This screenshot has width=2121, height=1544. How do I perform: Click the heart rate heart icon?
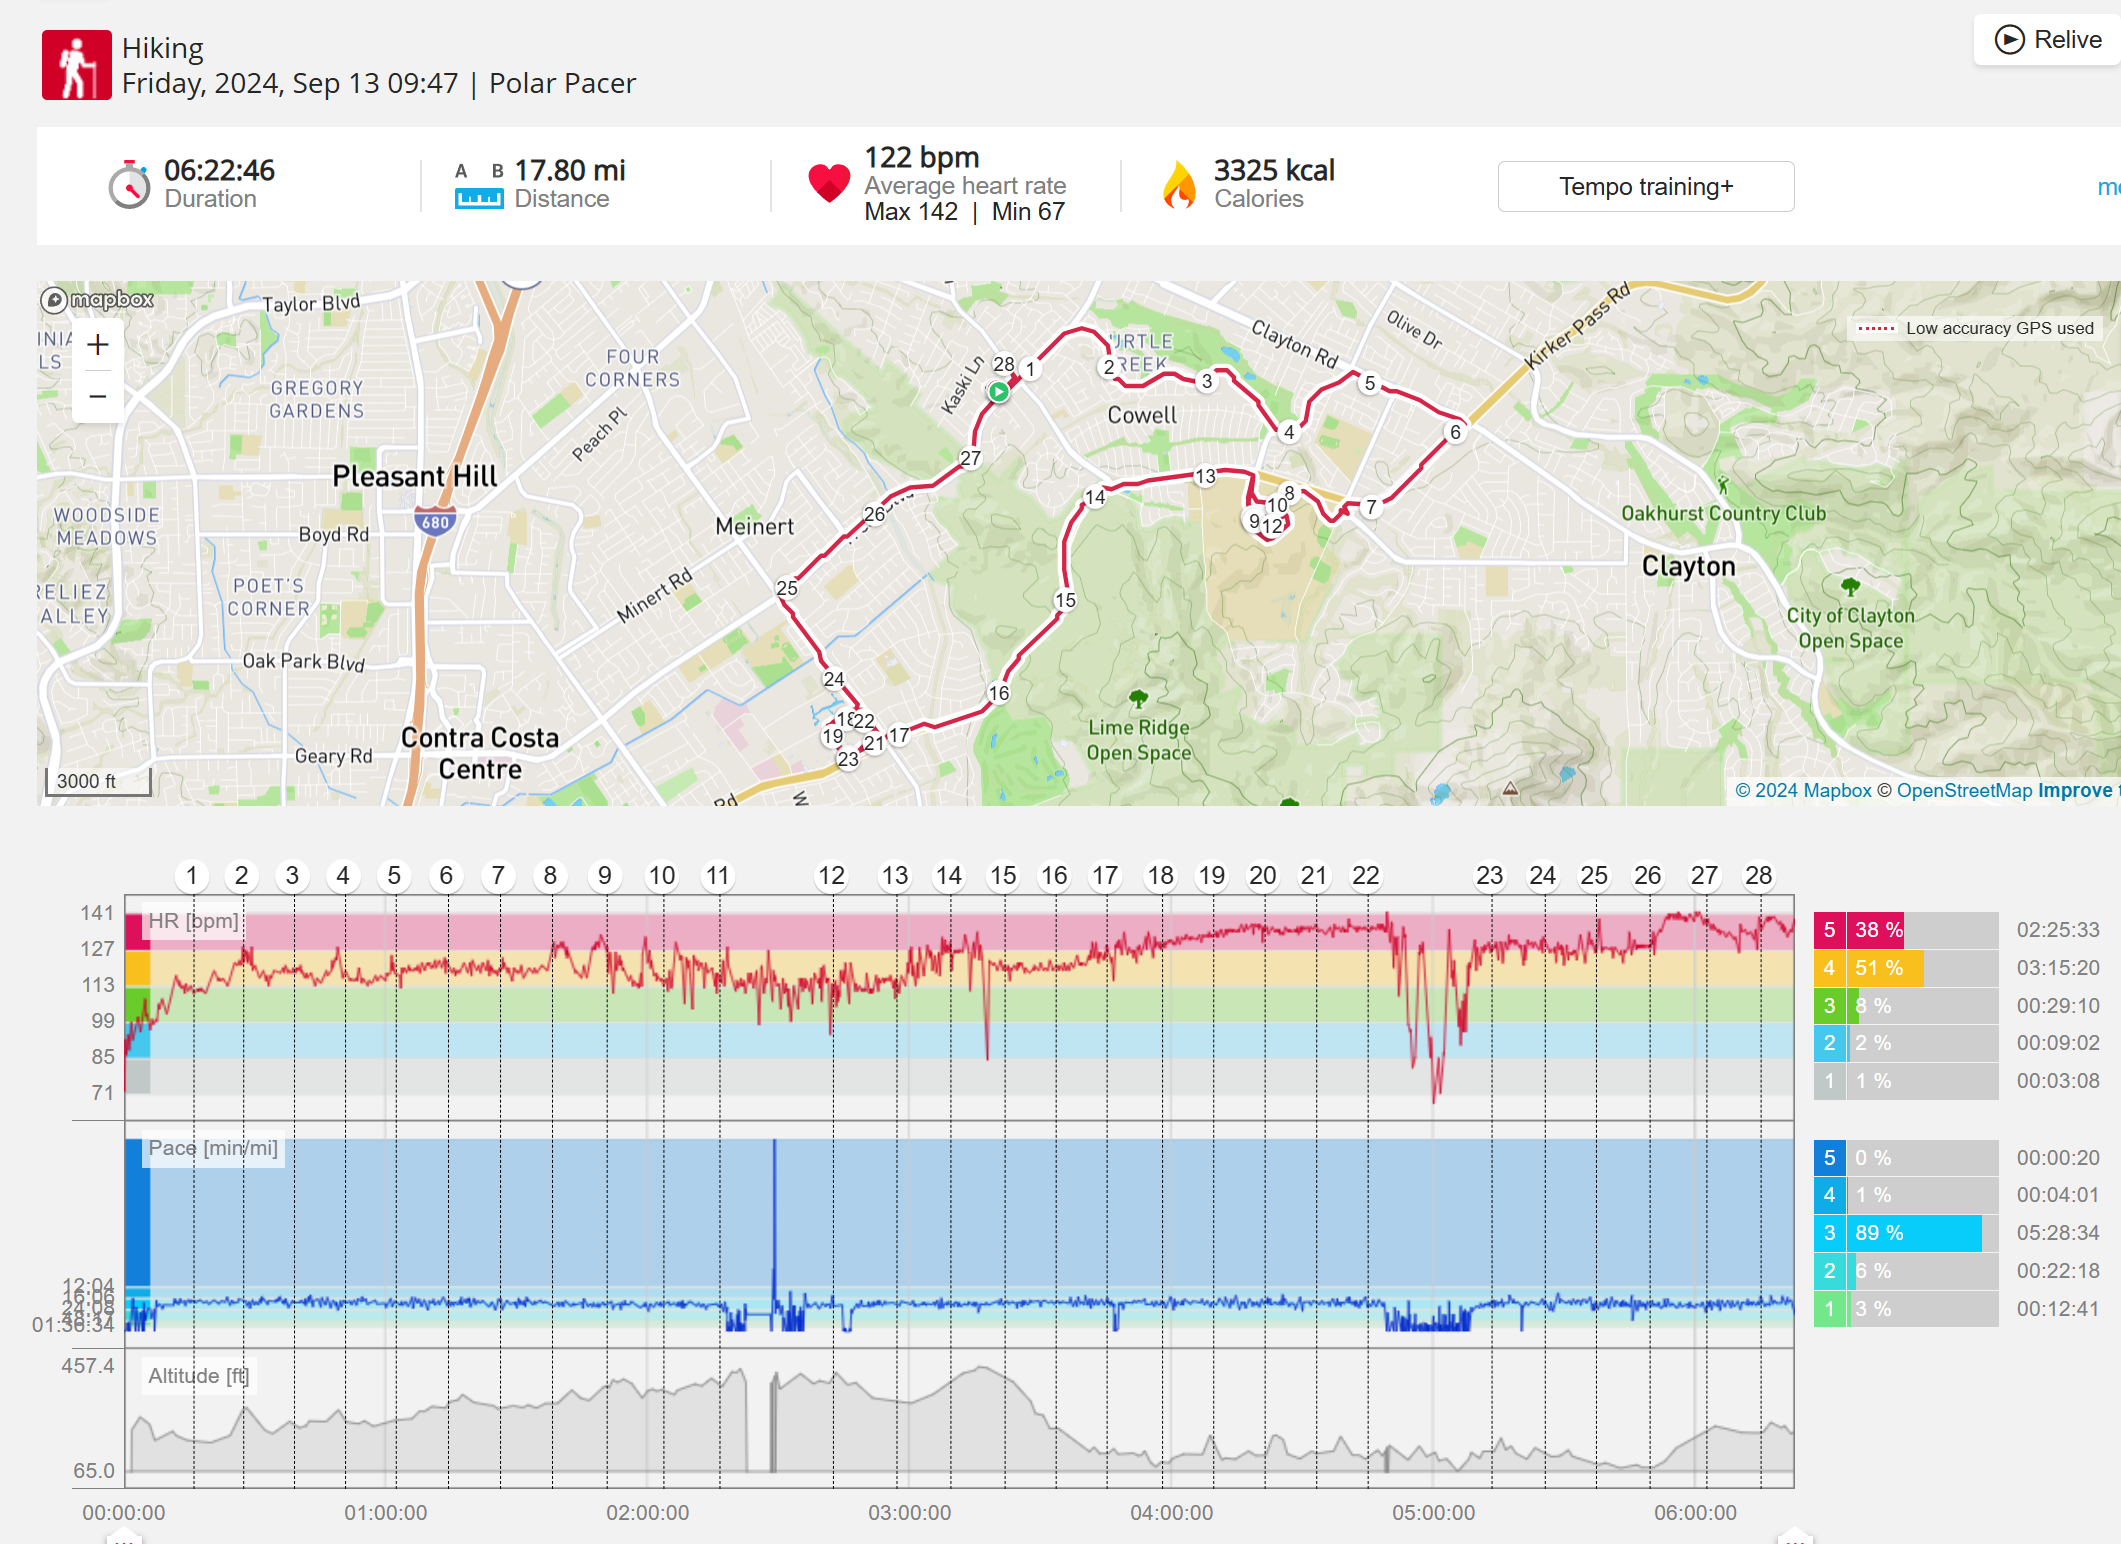coord(829,183)
